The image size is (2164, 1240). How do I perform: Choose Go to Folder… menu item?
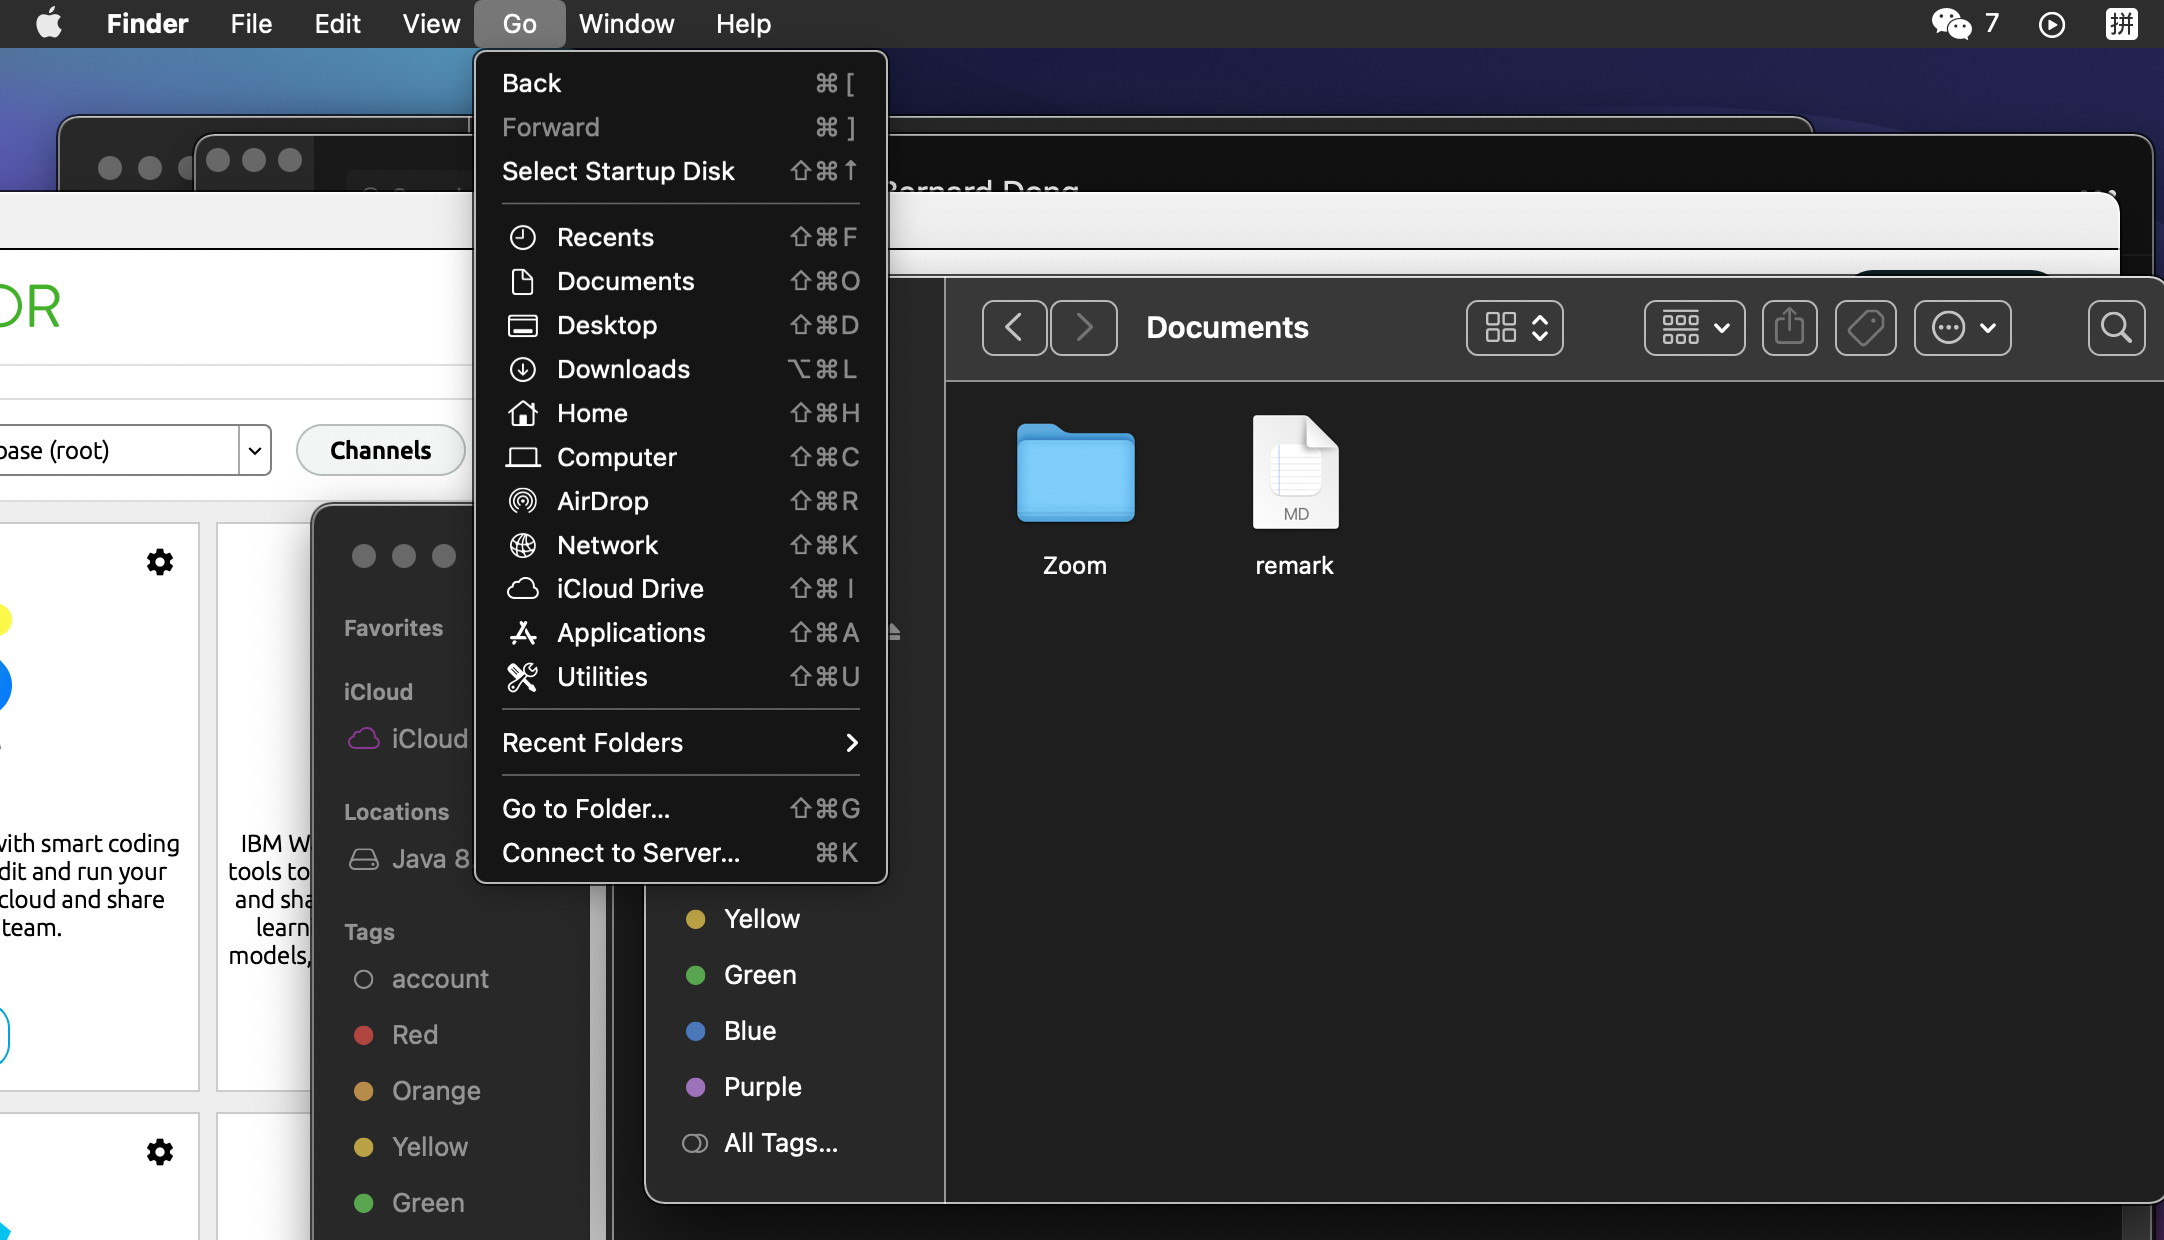(680, 809)
